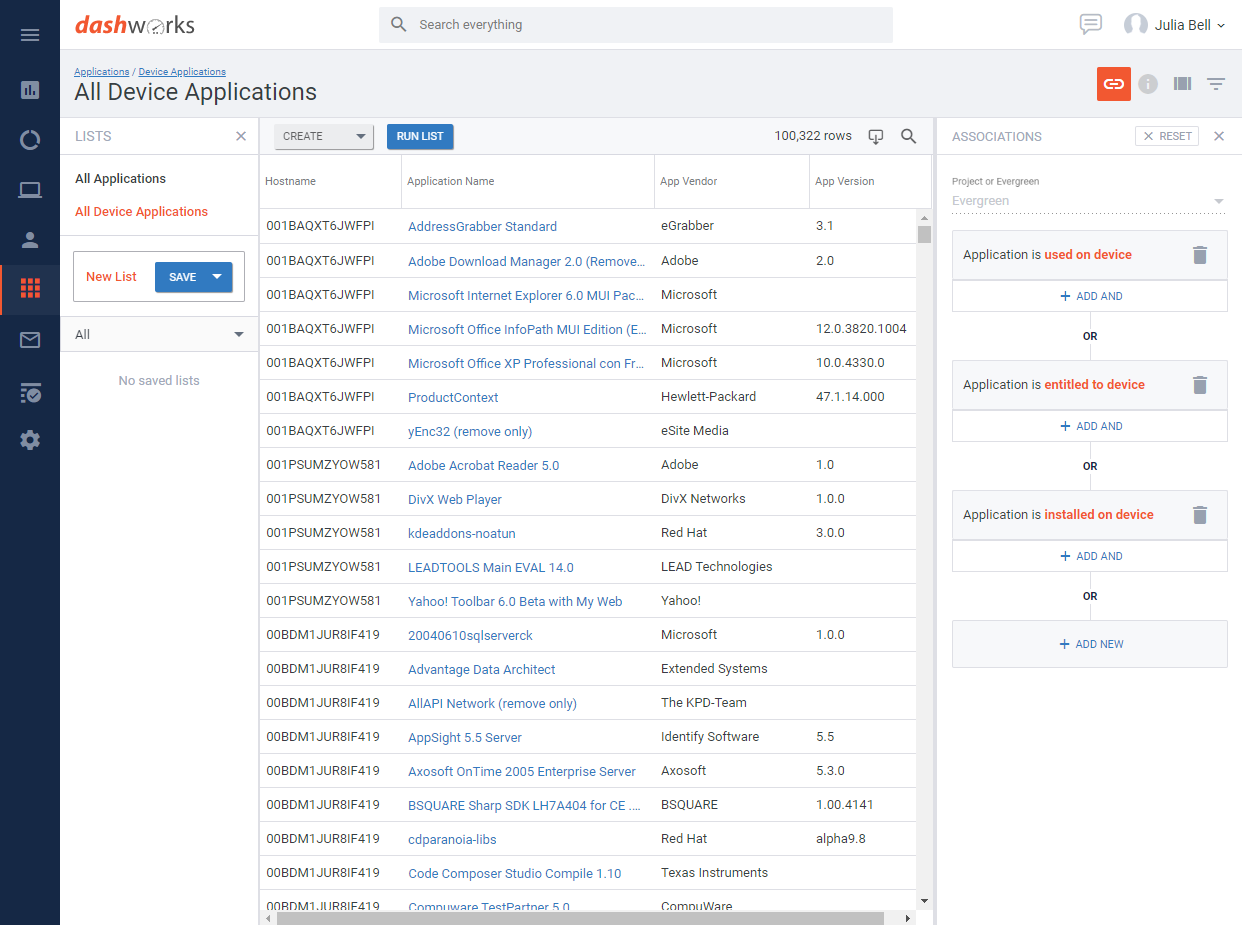Open the dashboards bar-chart sidebar icon

(30, 90)
